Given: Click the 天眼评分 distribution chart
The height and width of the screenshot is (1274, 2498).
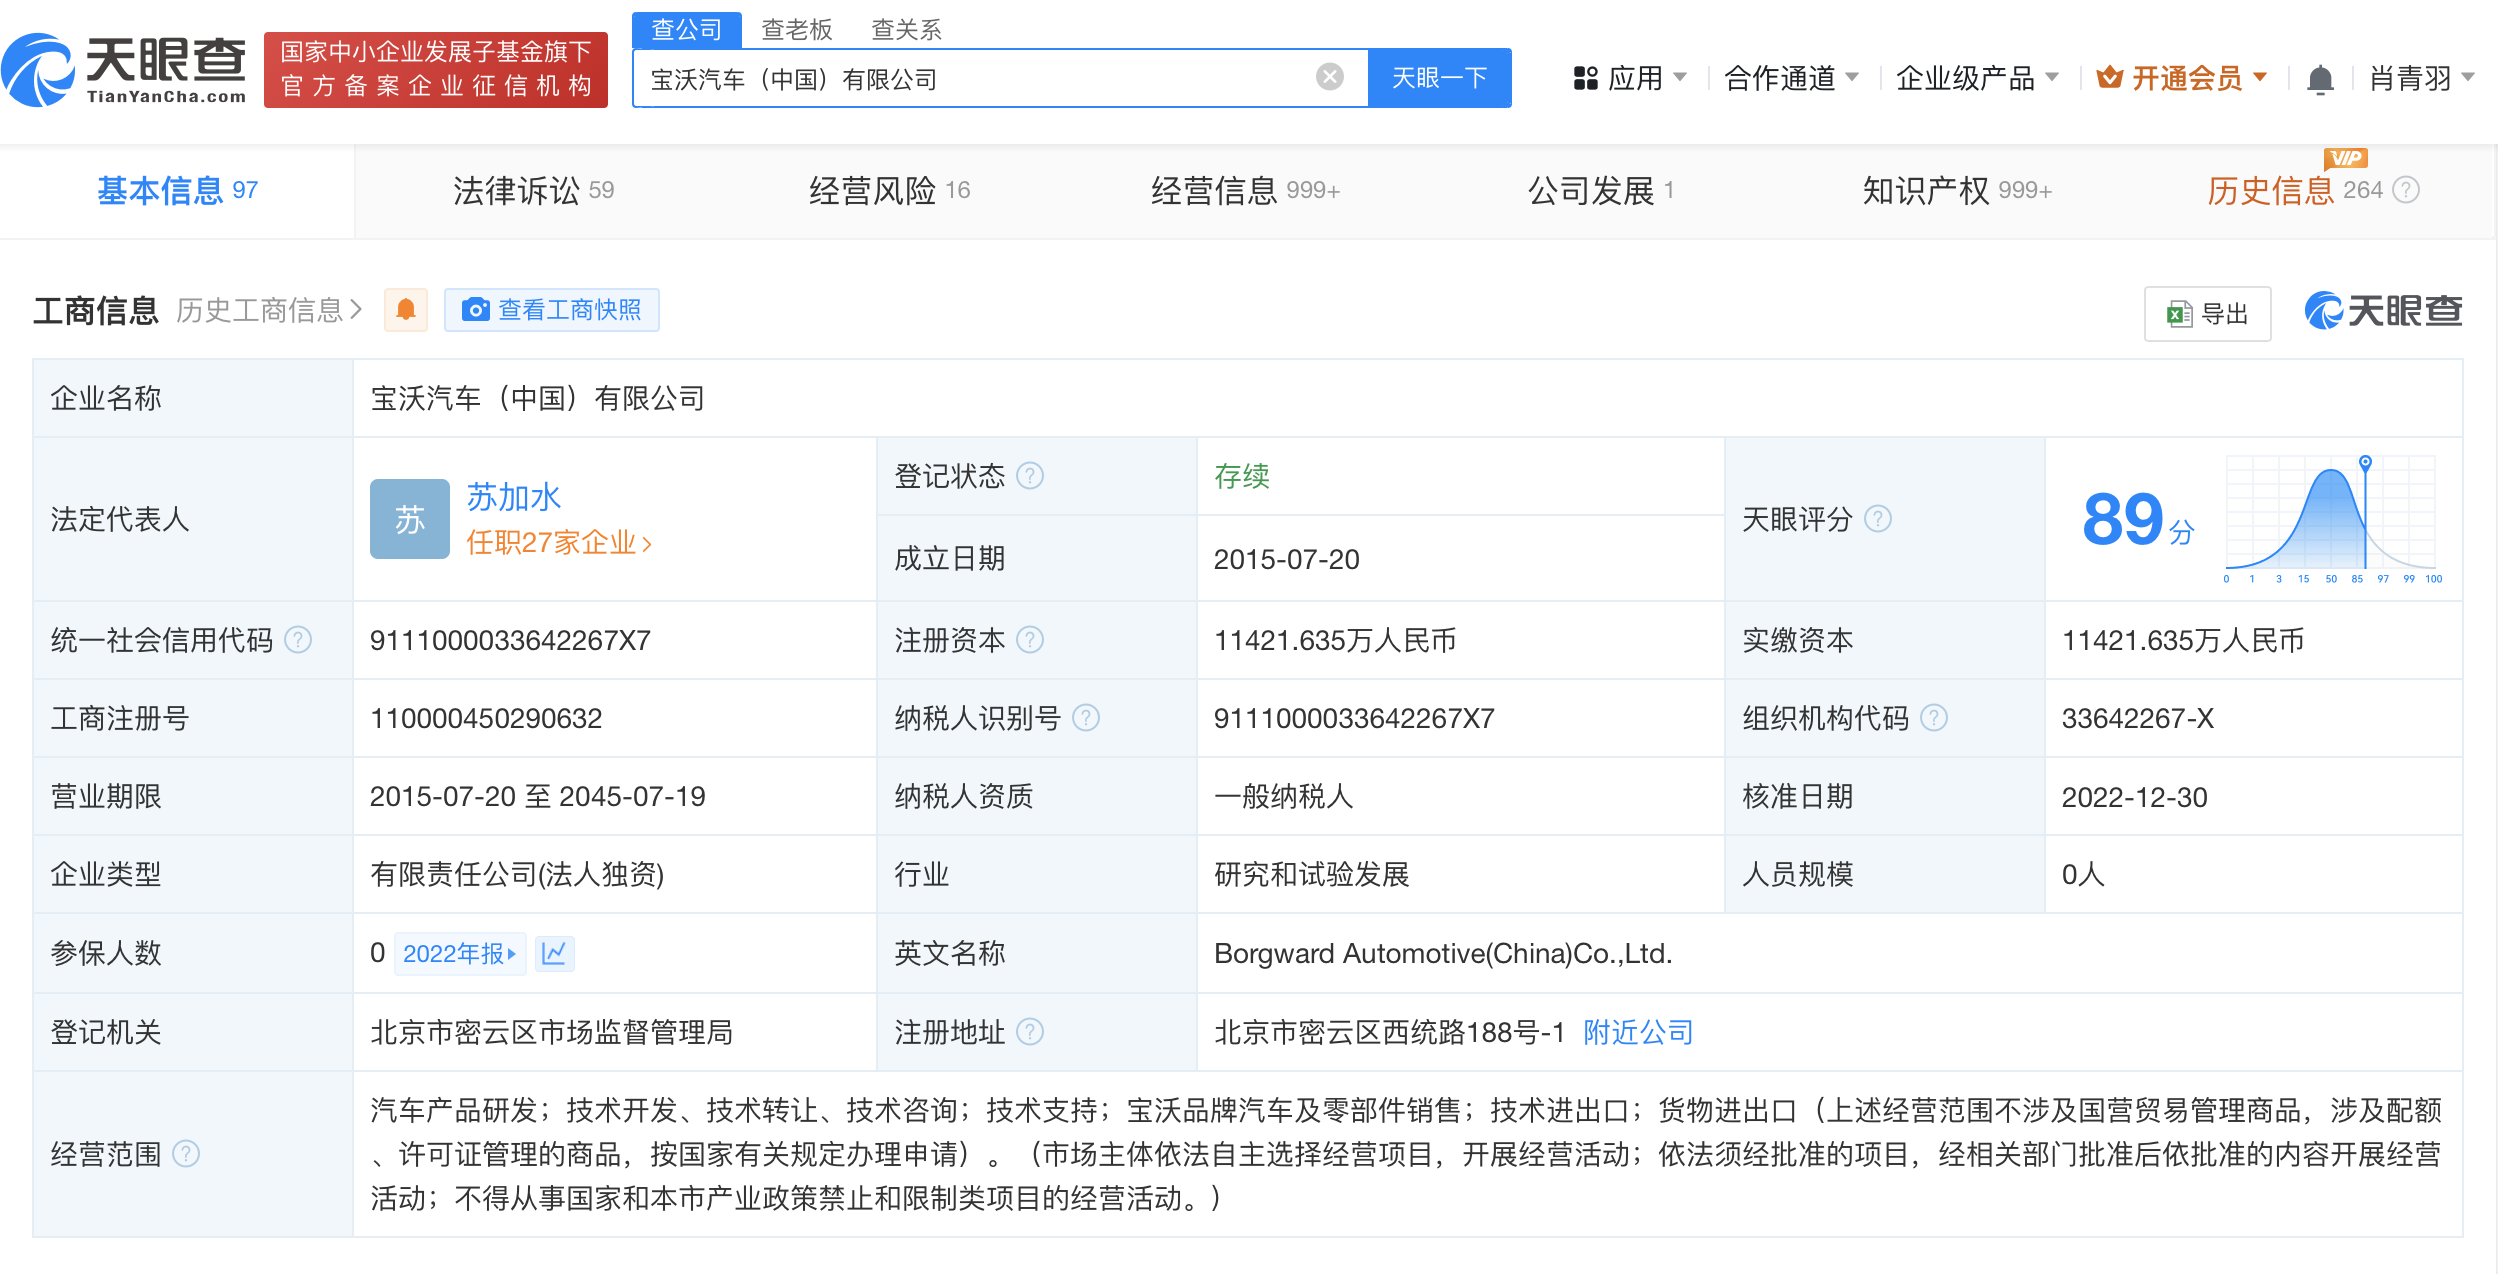Looking at the screenshot, I should (x=2332, y=519).
